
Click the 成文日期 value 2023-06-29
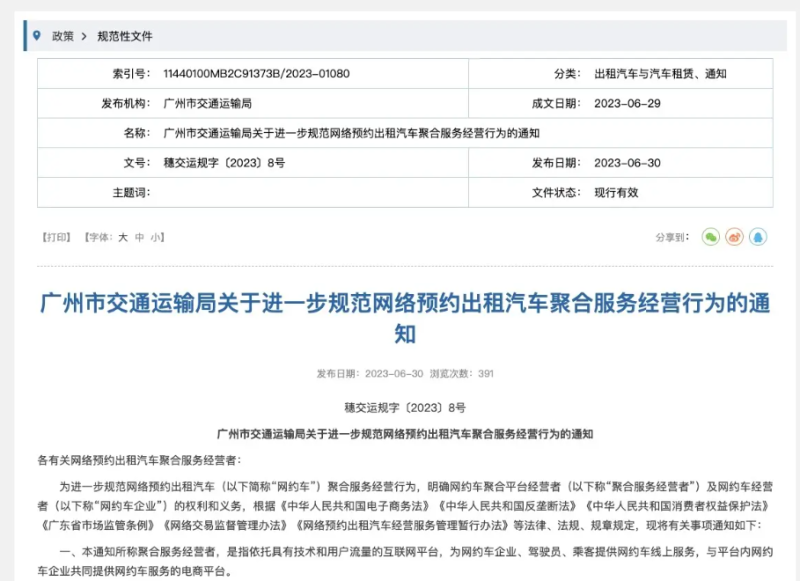pyautogui.click(x=627, y=104)
